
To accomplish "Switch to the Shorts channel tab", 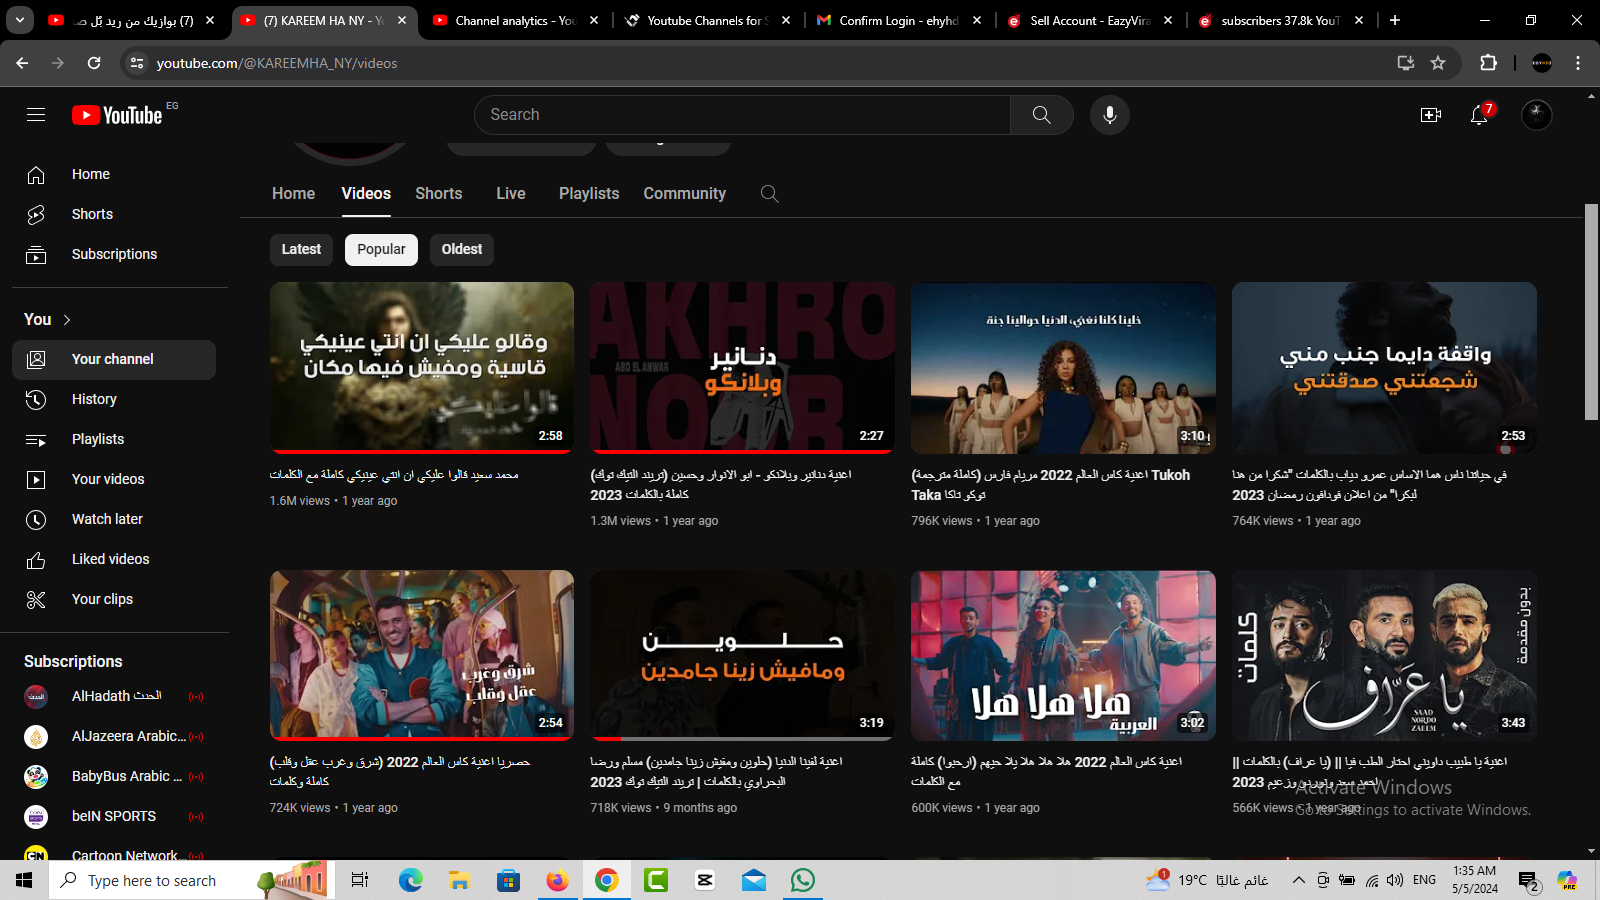I will [x=438, y=194].
